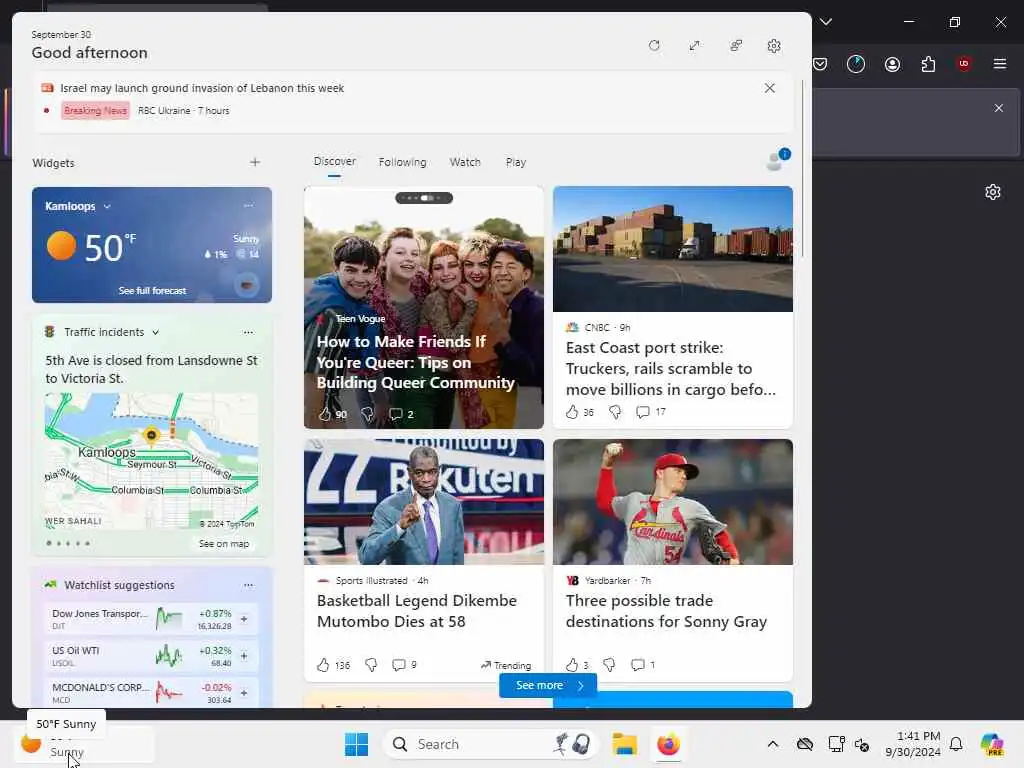Click the weather widget button on taskbar

click(85, 744)
